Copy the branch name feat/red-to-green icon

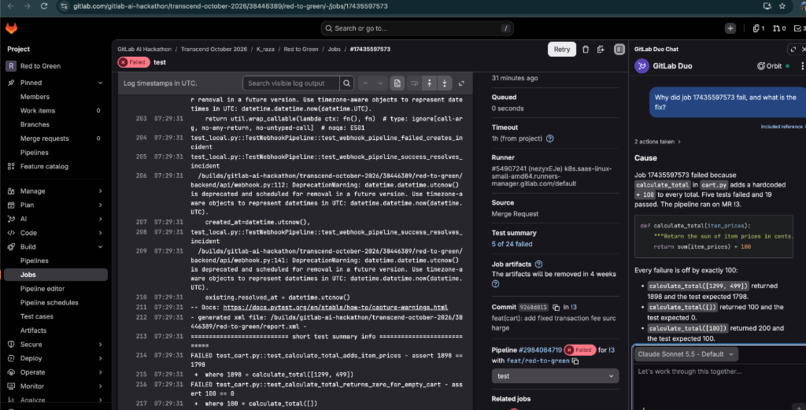(x=575, y=361)
